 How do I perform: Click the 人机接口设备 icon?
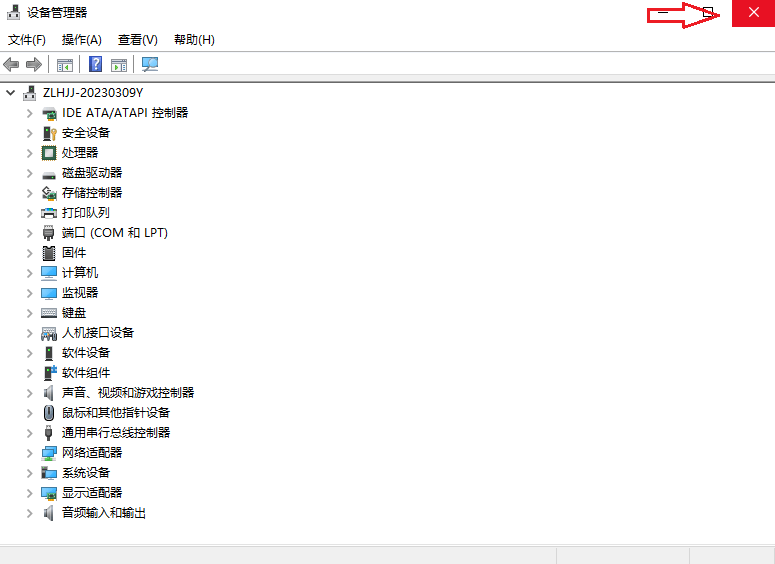(49, 334)
